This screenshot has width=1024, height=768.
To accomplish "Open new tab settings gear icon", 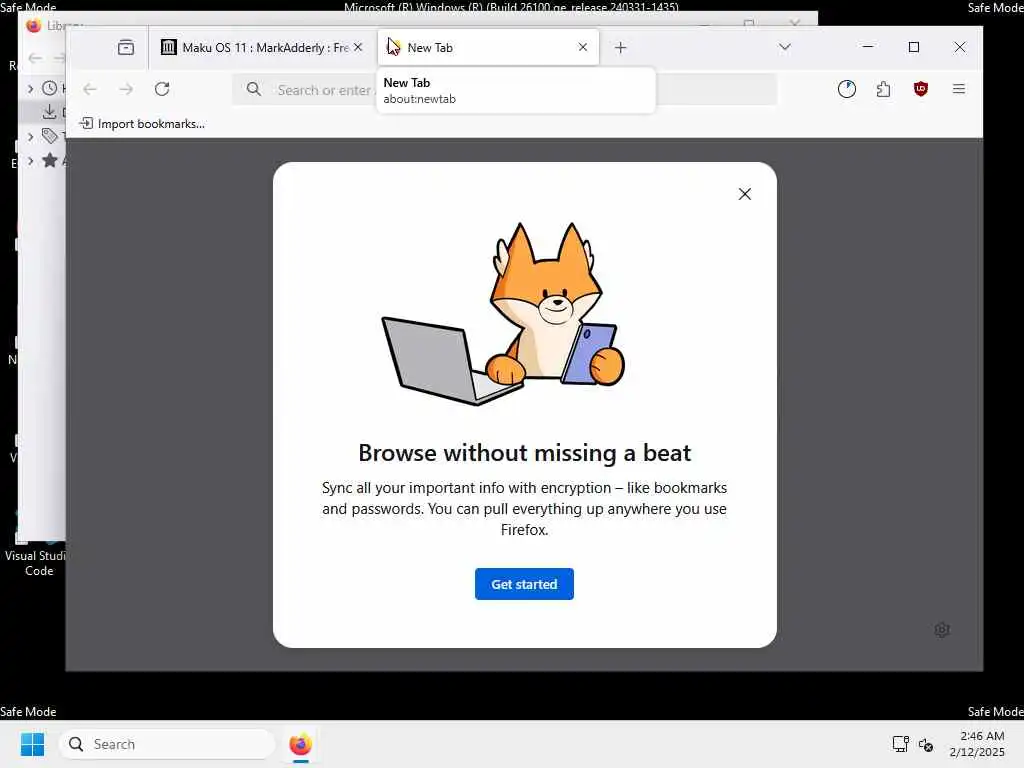I will point(941,630).
